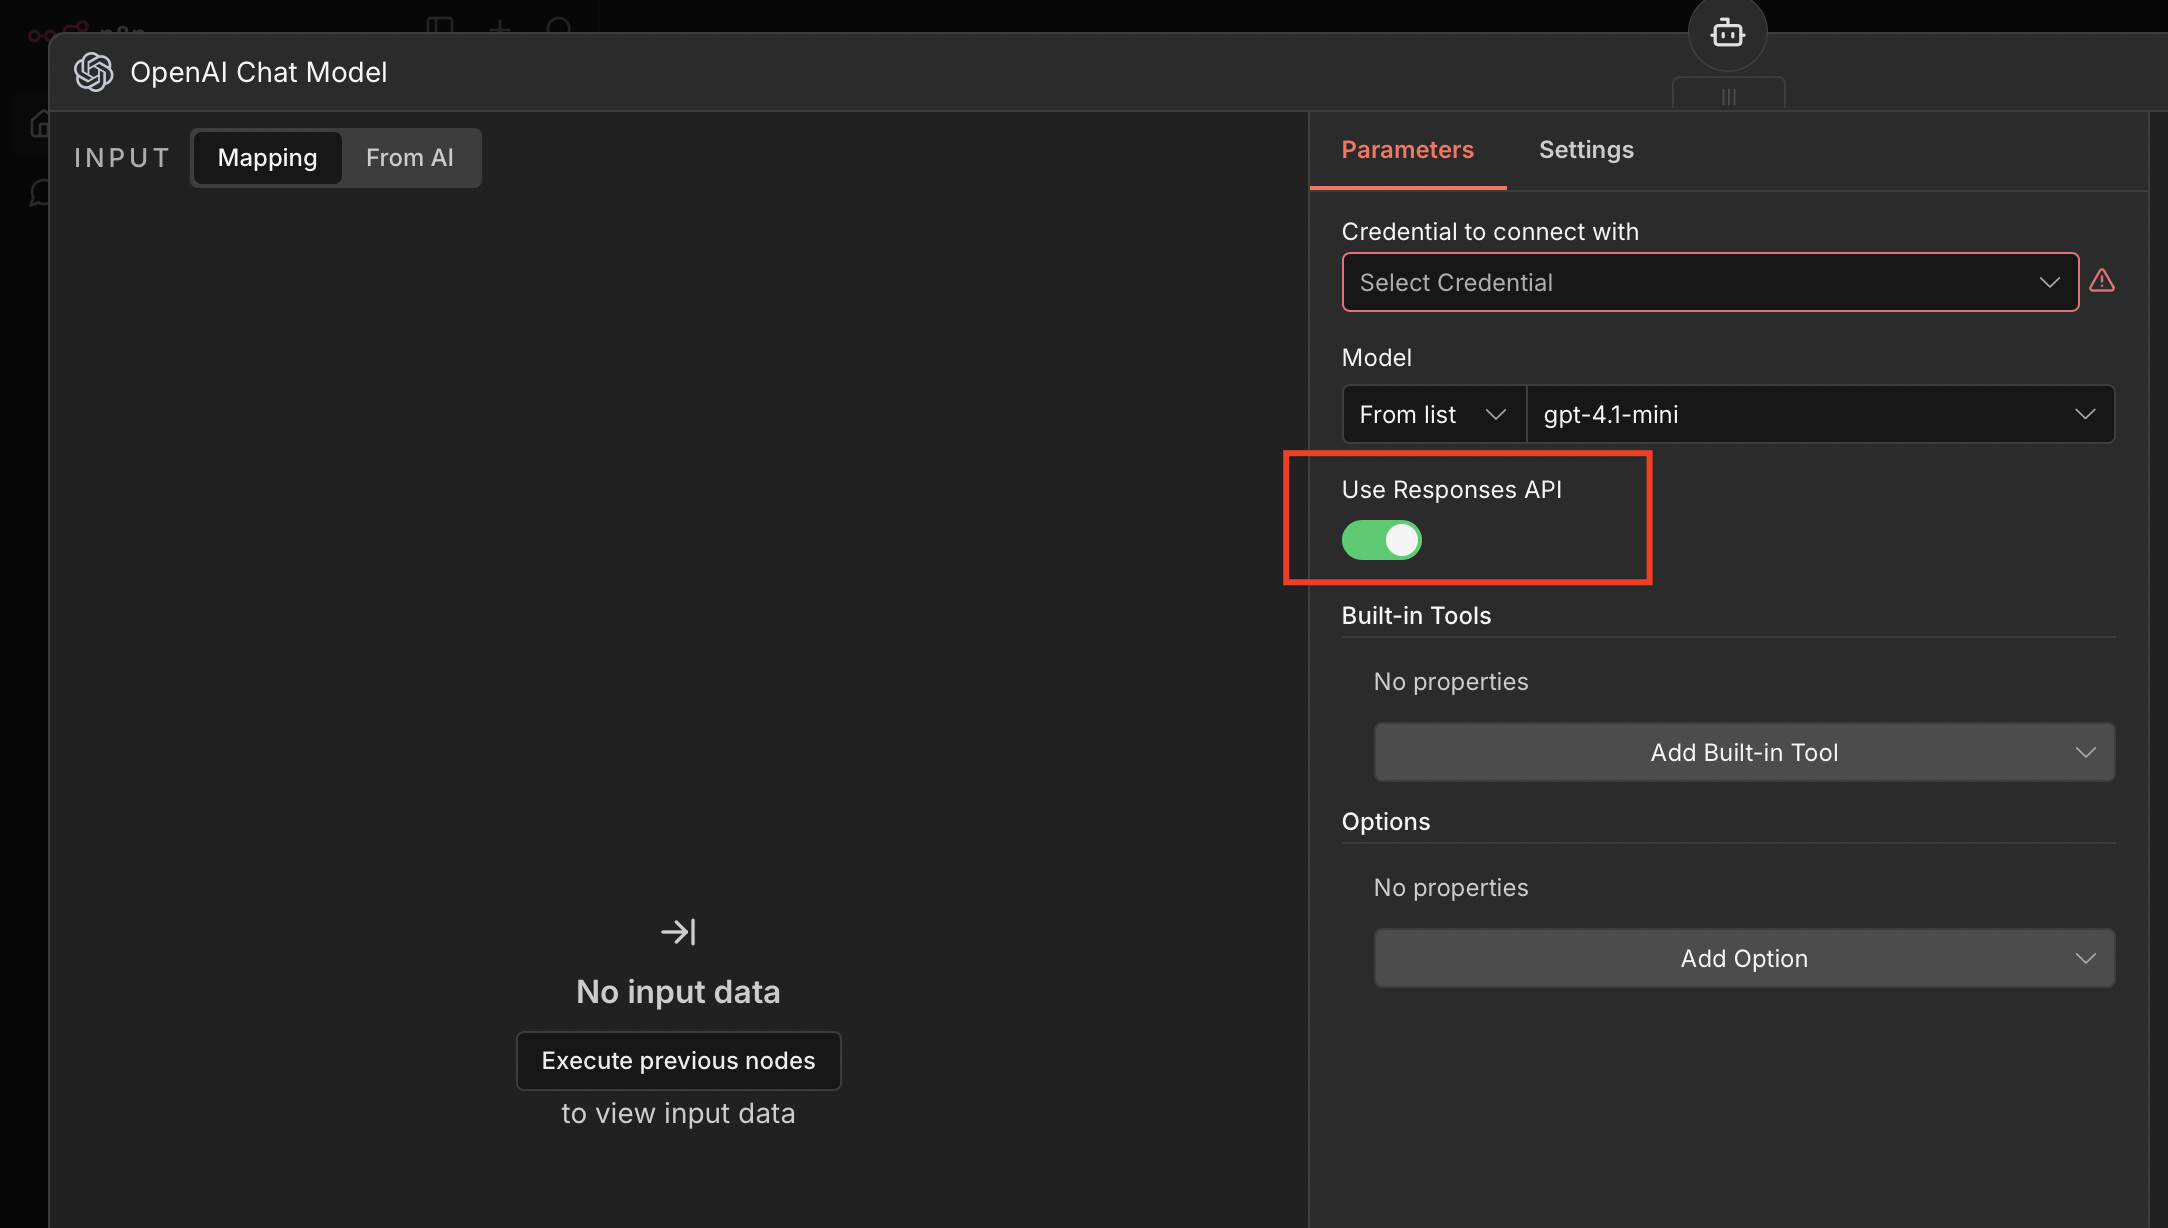Switch input mode to From AI
This screenshot has height=1228, width=2168.
[x=409, y=158]
